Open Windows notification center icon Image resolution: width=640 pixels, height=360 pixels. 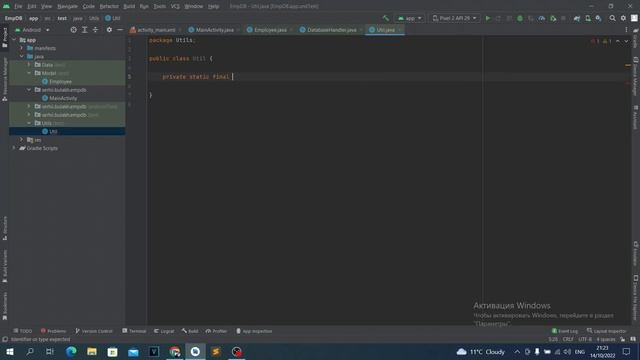click(627, 351)
